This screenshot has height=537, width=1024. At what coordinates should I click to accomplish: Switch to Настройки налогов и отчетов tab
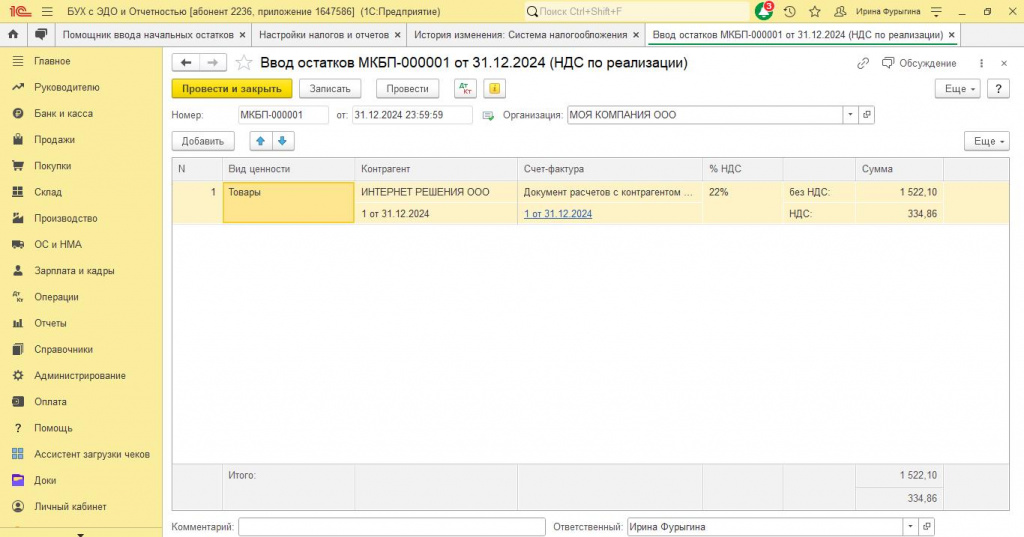click(x=324, y=35)
